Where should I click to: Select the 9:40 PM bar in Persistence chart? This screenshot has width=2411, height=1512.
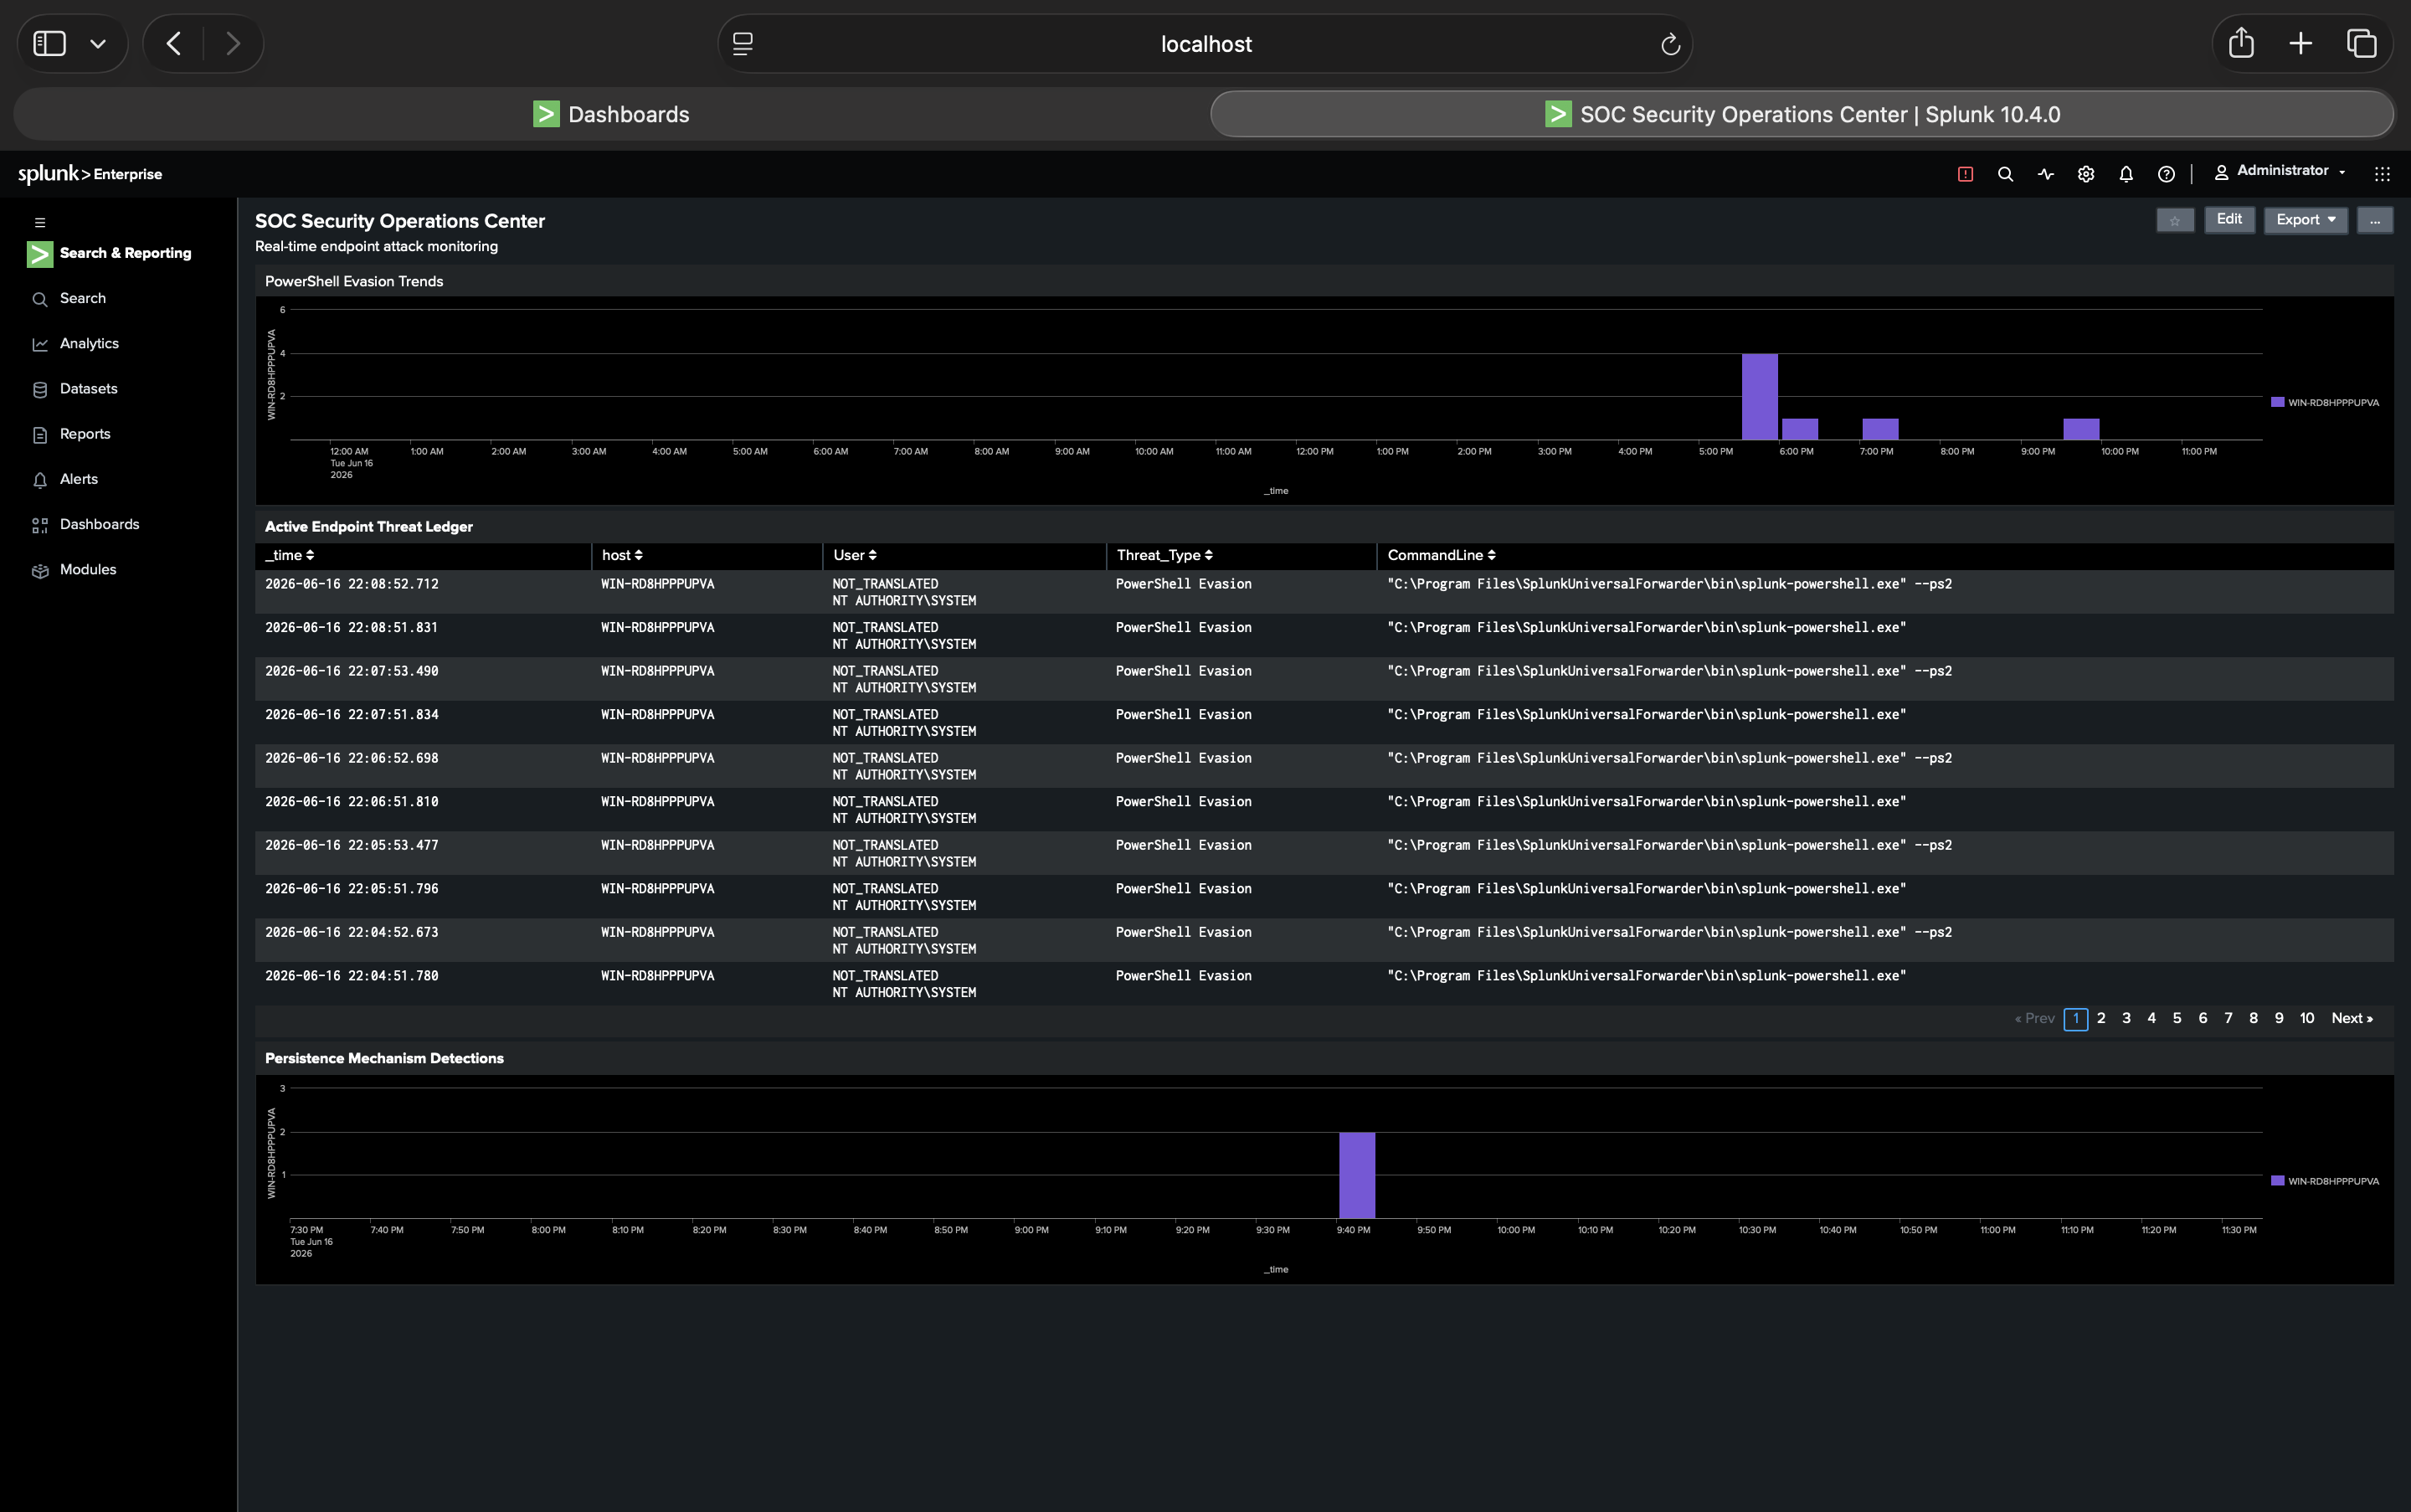click(1357, 1175)
